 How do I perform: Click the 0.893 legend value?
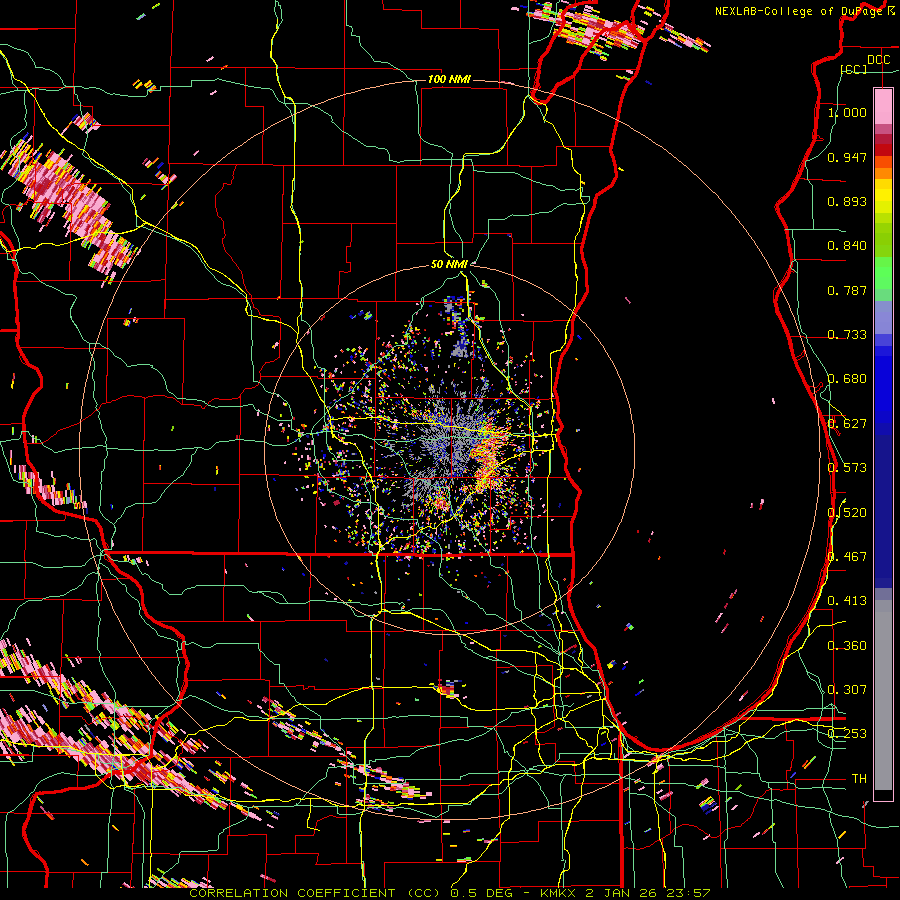pyautogui.click(x=847, y=201)
